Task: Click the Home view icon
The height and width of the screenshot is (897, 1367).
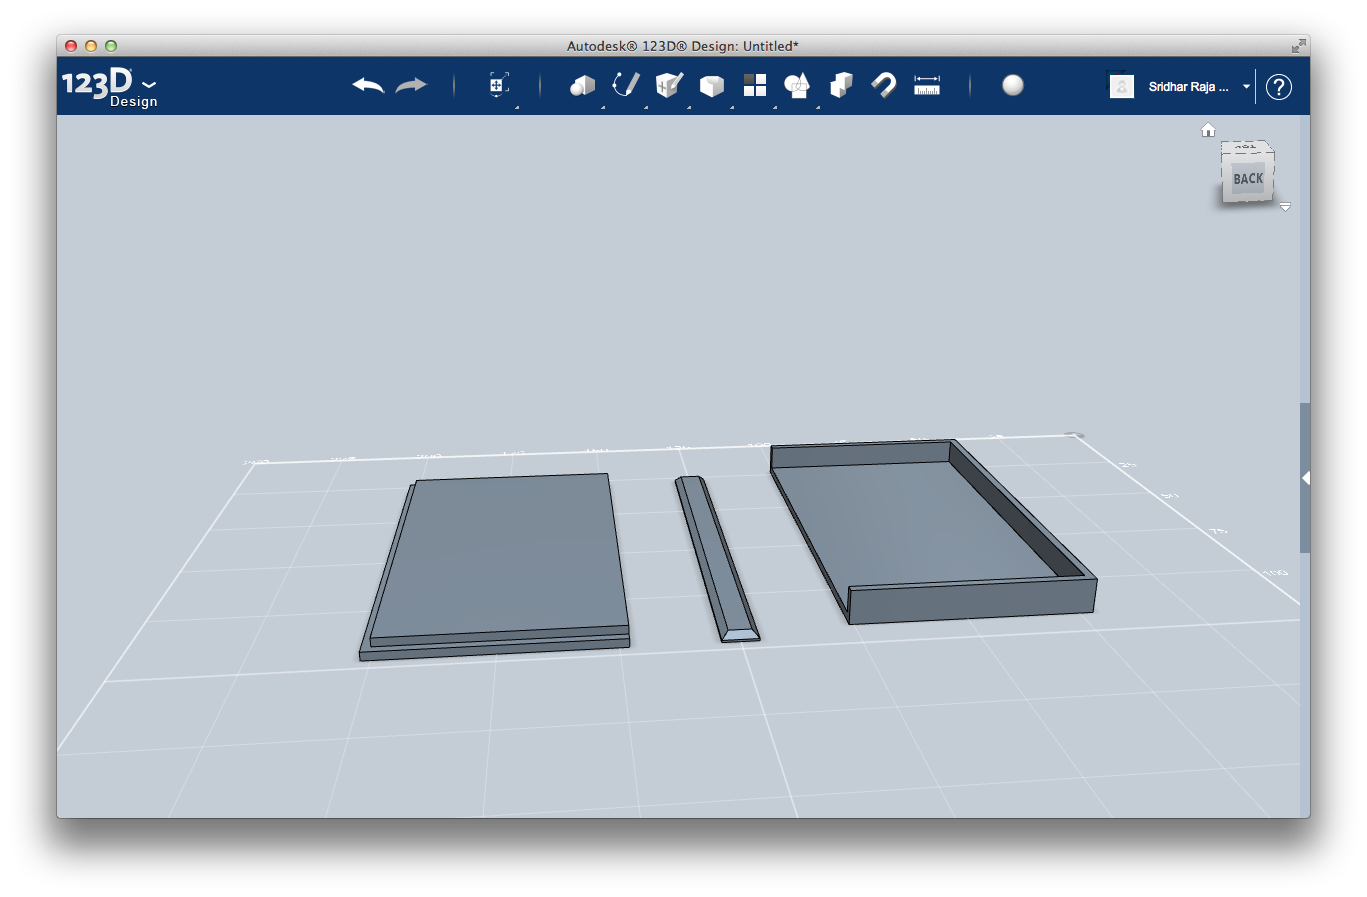Action: pos(1208,129)
